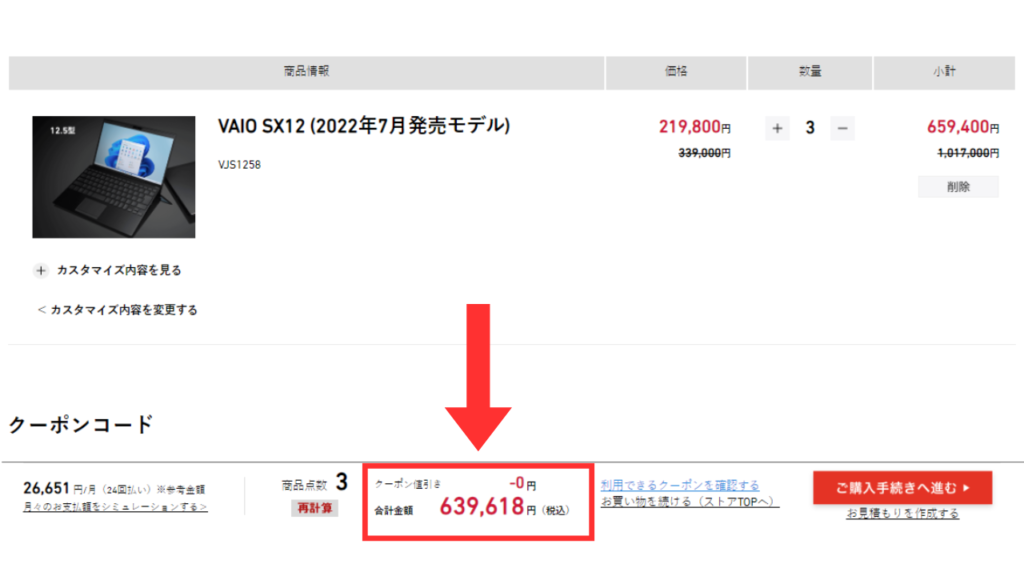Open 月々のお支払額をシミュレーションする link

[x=115, y=507]
